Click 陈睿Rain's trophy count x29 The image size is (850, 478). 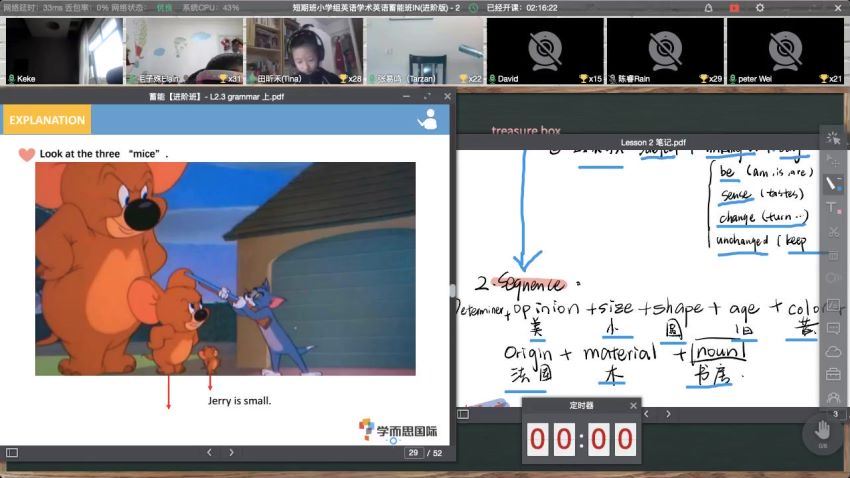tap(711, 79)
